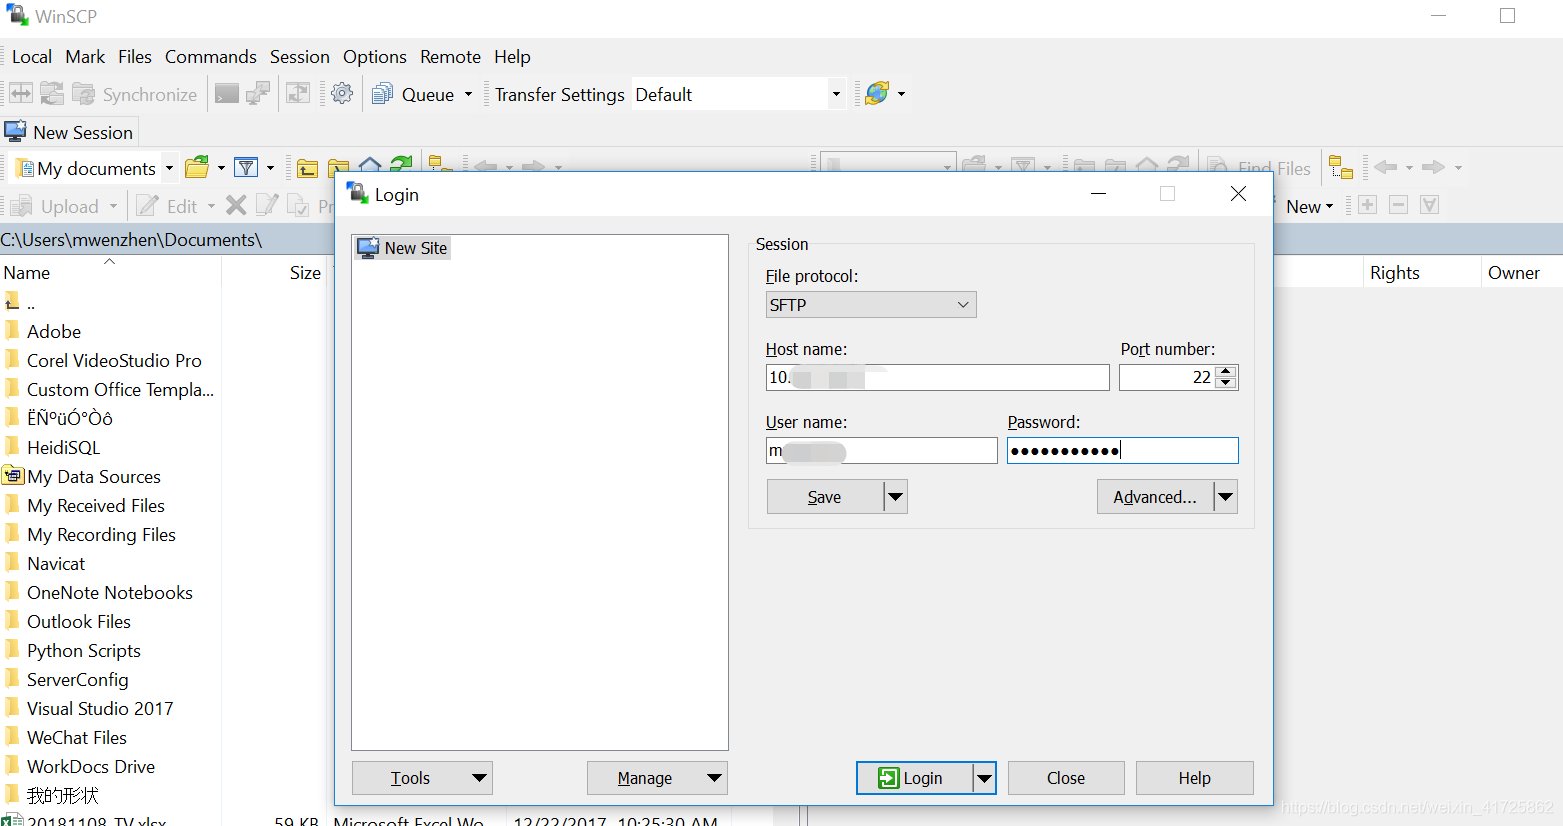Click the local panel filter icon
Image resolution: width=1563 pixels, height=826 pixels.
click(x=246, y=167)
